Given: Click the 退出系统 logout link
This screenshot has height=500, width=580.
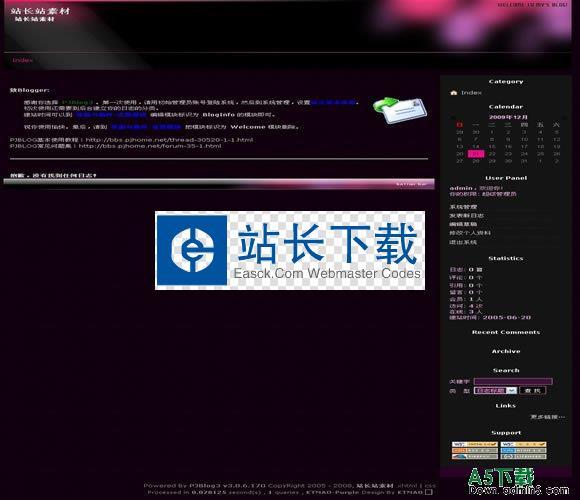Looking at the screenshot, I should (x=463, y=242).
